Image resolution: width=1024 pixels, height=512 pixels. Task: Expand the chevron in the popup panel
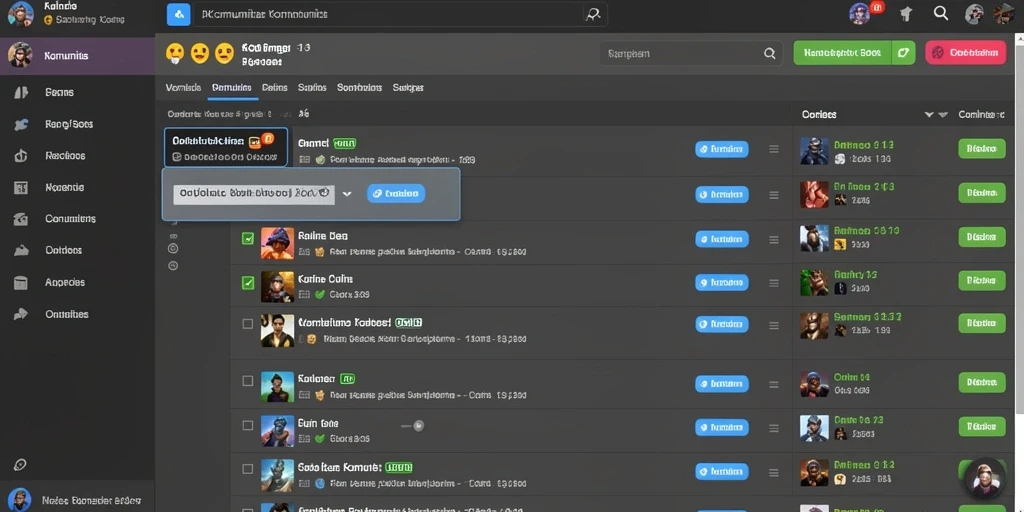click(347, 194)
